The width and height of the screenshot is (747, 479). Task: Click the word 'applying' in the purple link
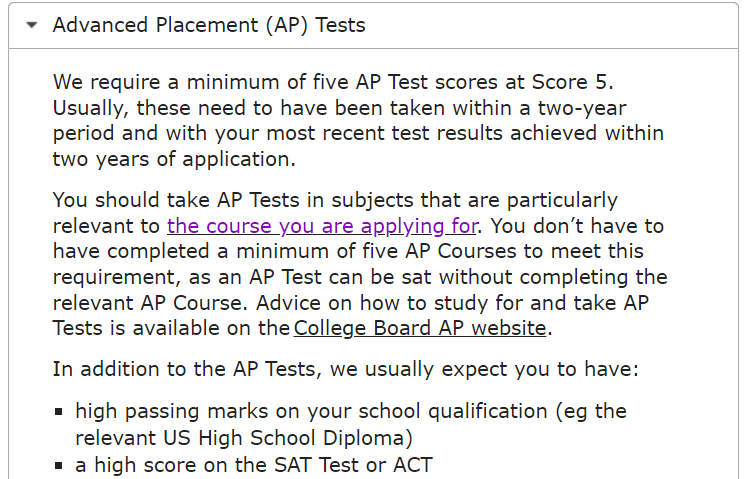(402, 226)
